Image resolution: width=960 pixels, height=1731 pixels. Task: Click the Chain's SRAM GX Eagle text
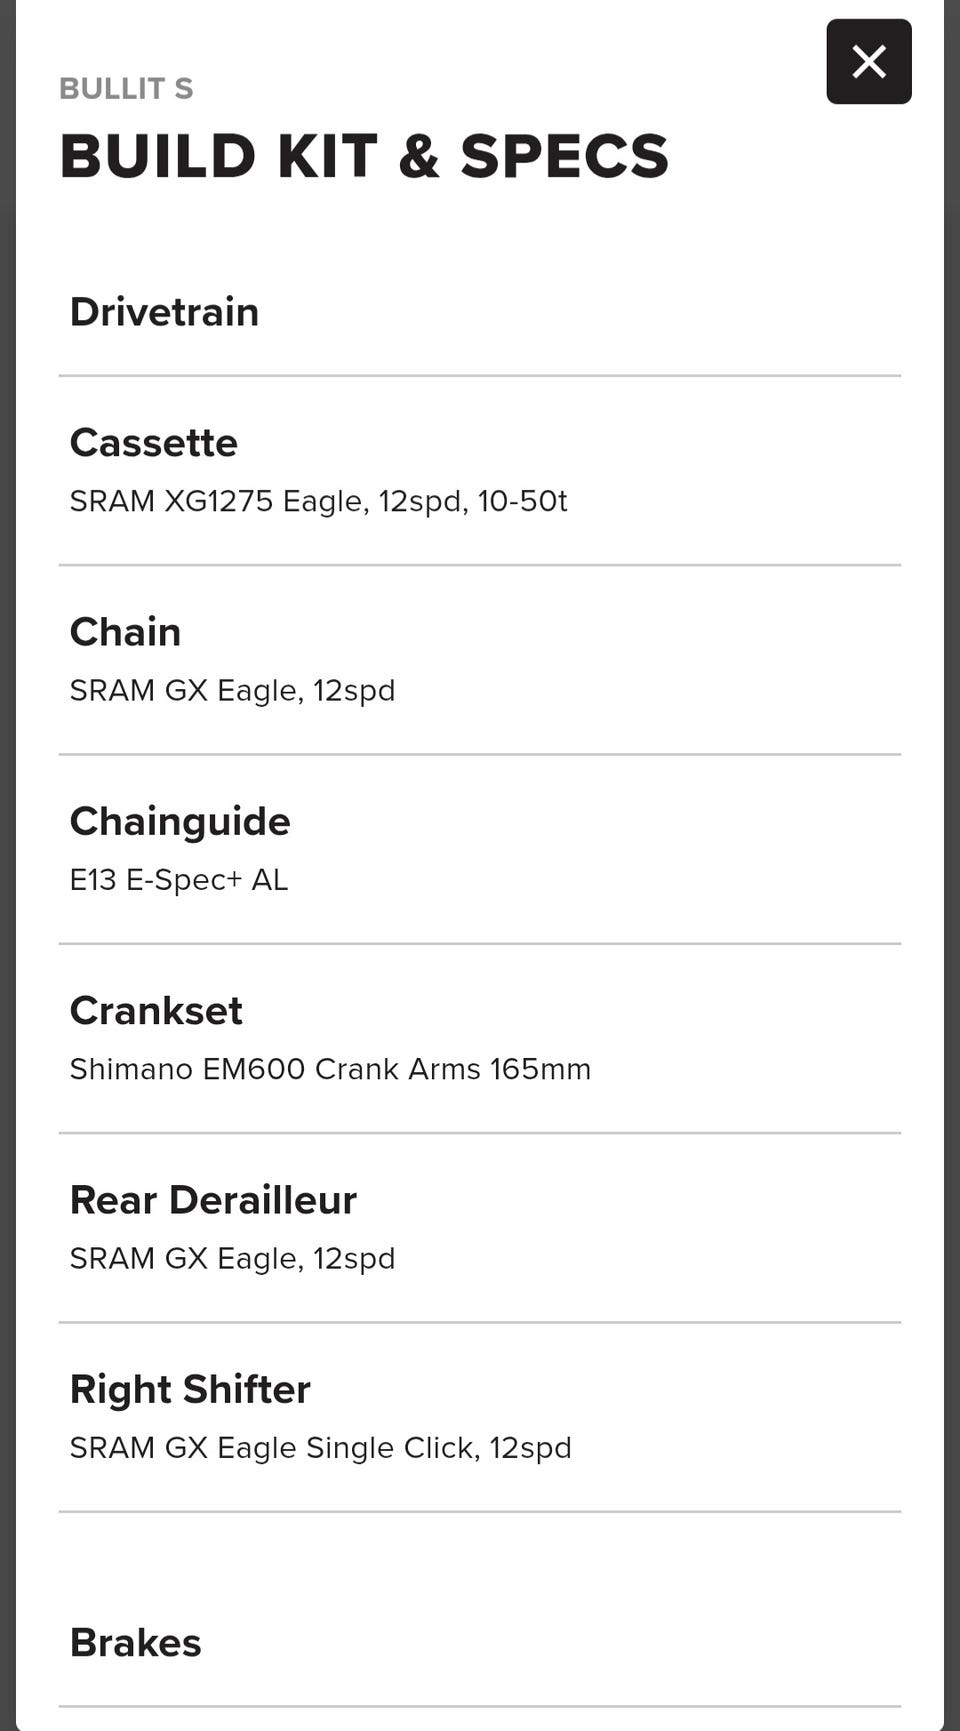(232, 690)
